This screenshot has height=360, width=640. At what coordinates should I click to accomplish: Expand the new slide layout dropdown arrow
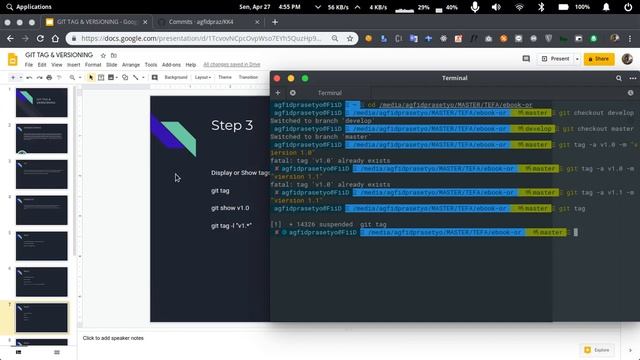(x=20, y=77)
